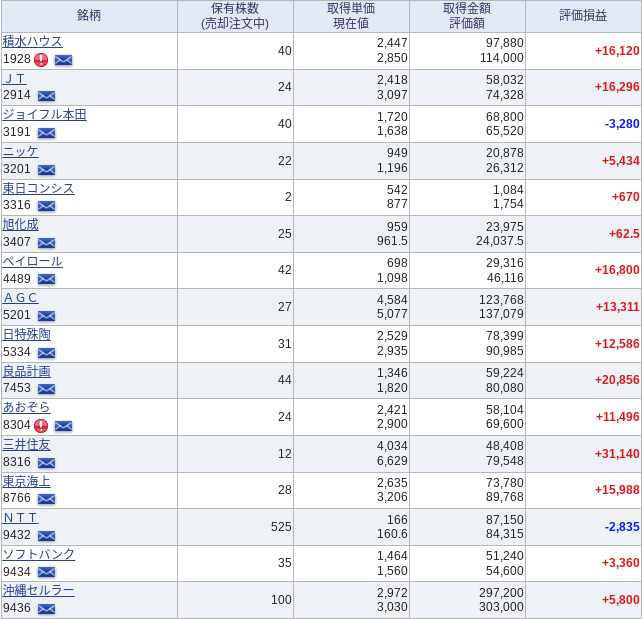Click the mail icon next to 9436
Image resolution: width=642 pixels, height=619 pixels.
[x=46, y=609]
